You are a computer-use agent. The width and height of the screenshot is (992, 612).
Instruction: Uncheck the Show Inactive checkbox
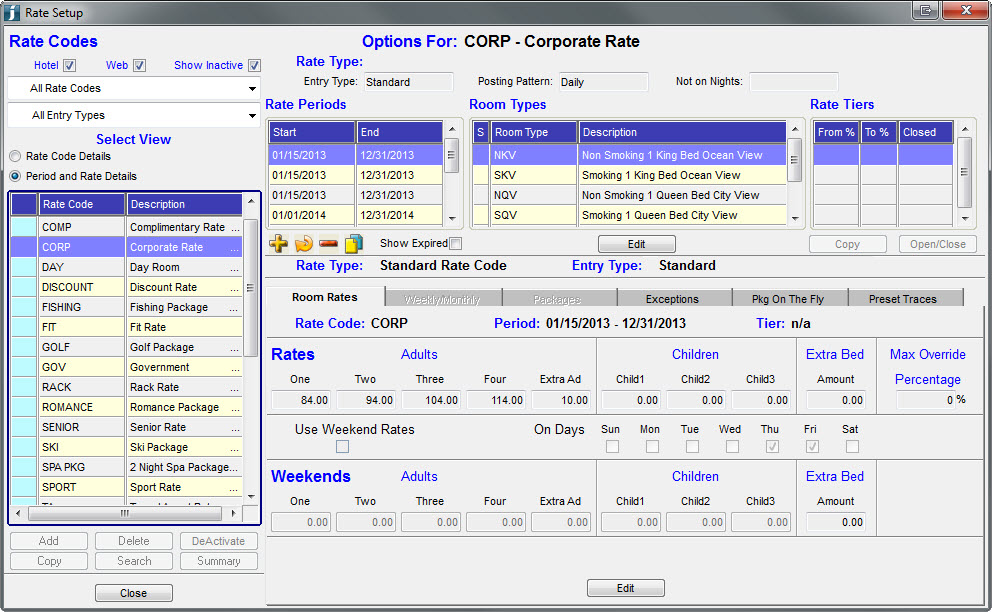[254, 65]
